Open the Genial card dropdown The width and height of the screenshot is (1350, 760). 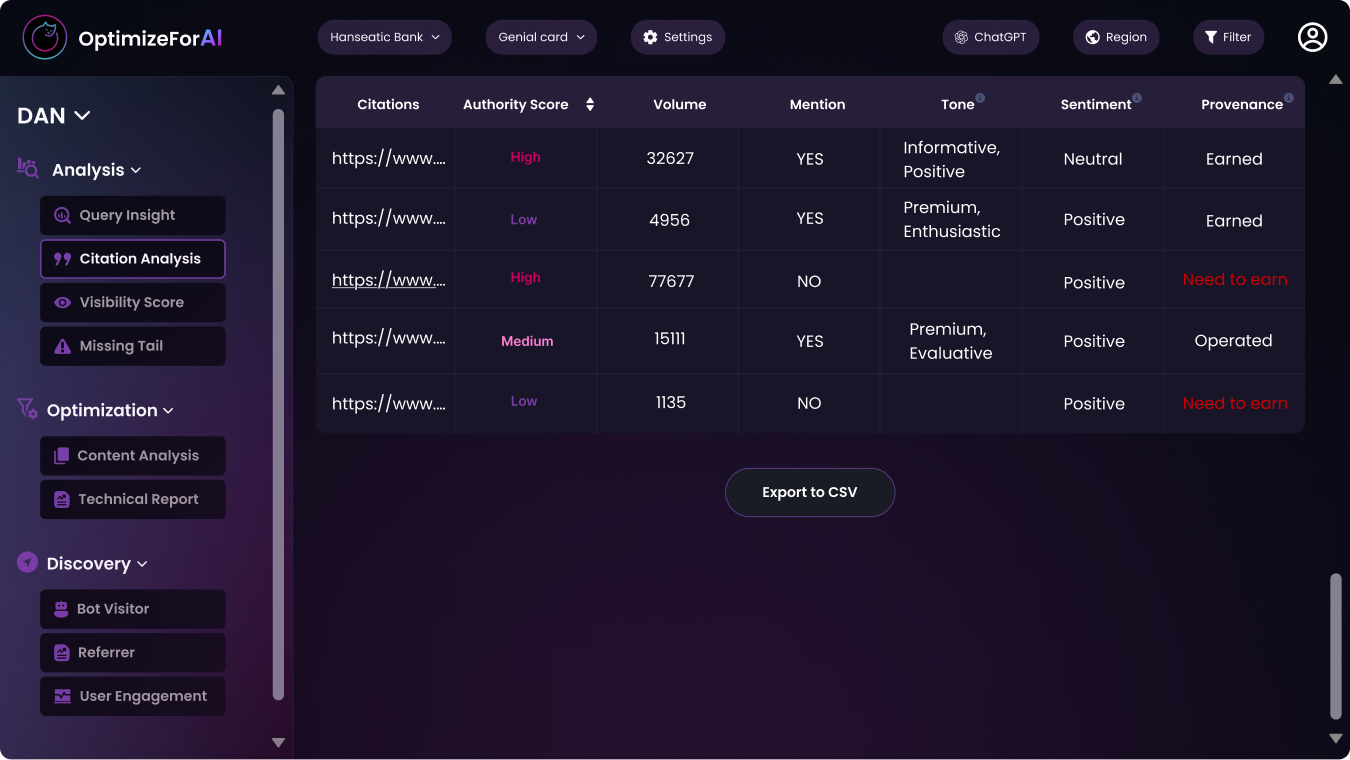pyautogui.click(x=541, y=37)
